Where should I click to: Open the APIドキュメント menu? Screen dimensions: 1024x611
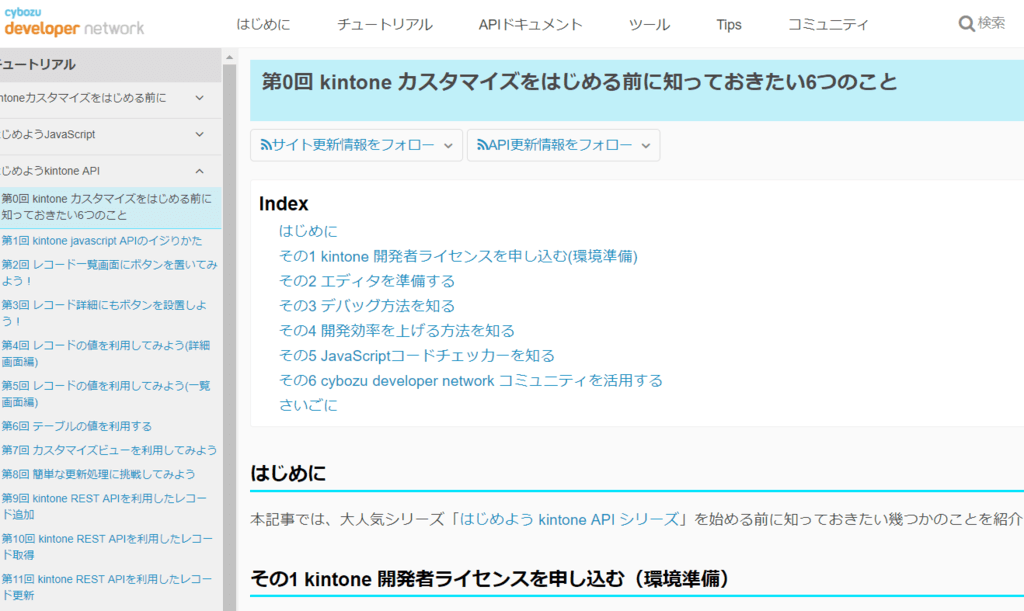click(x=530, y=25)
